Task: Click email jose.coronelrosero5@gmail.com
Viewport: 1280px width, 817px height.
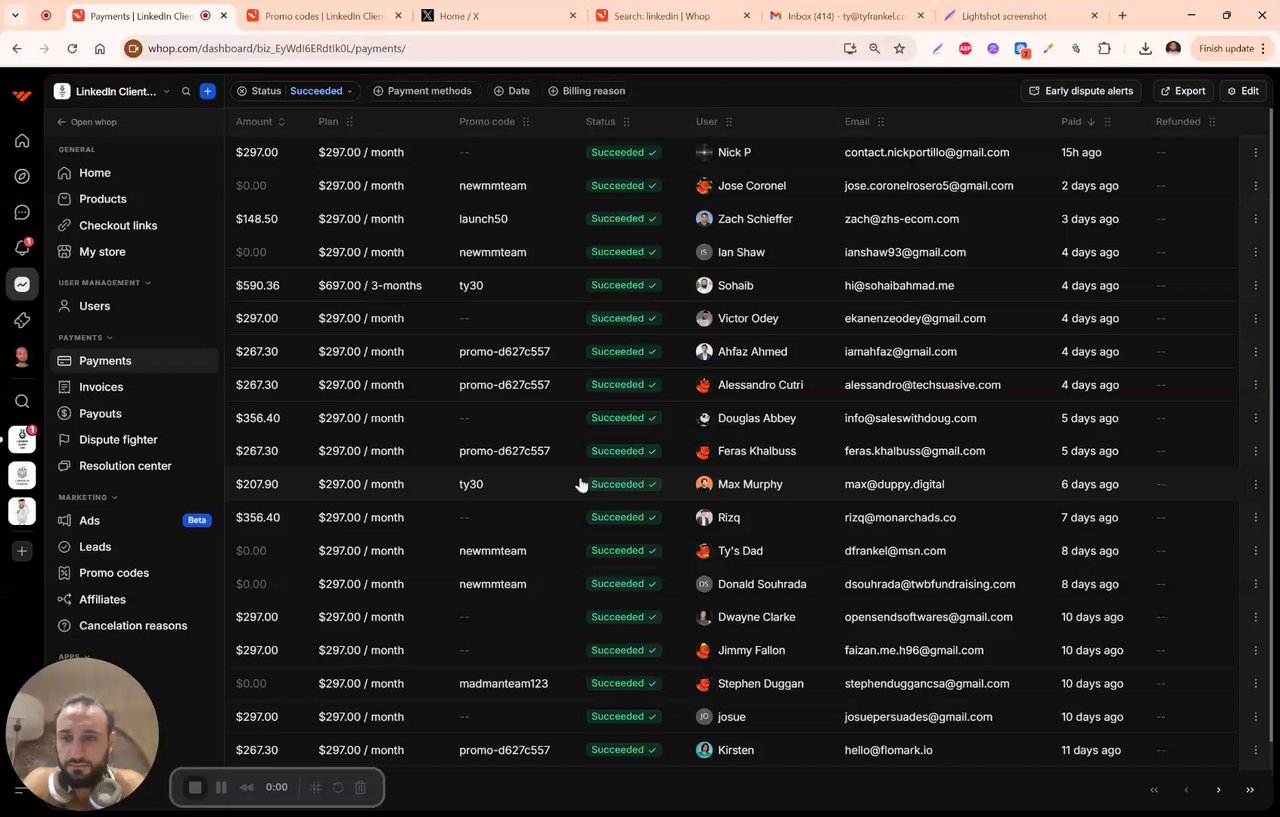Action: (929, 186)
